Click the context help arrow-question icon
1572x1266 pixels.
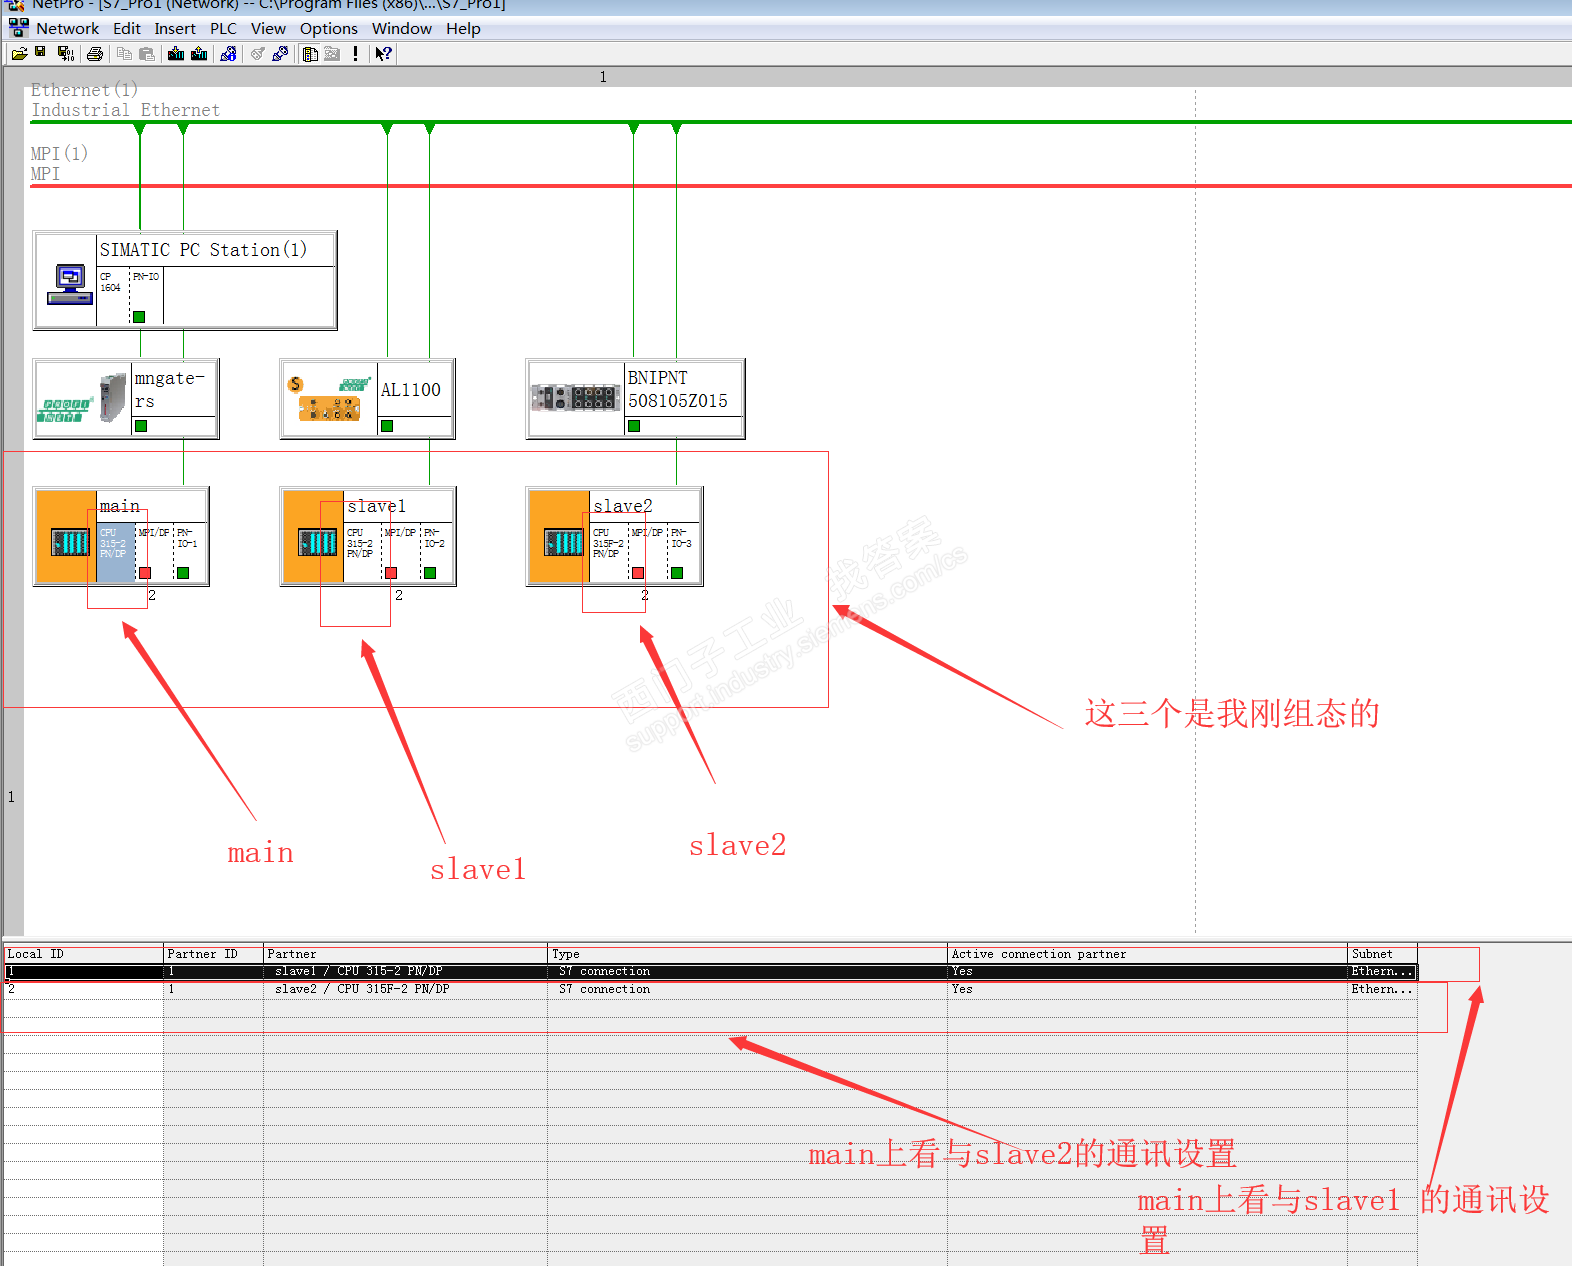[x=384, y=54]
